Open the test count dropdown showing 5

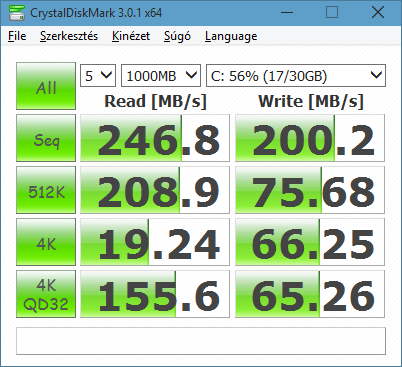[98, 76]
